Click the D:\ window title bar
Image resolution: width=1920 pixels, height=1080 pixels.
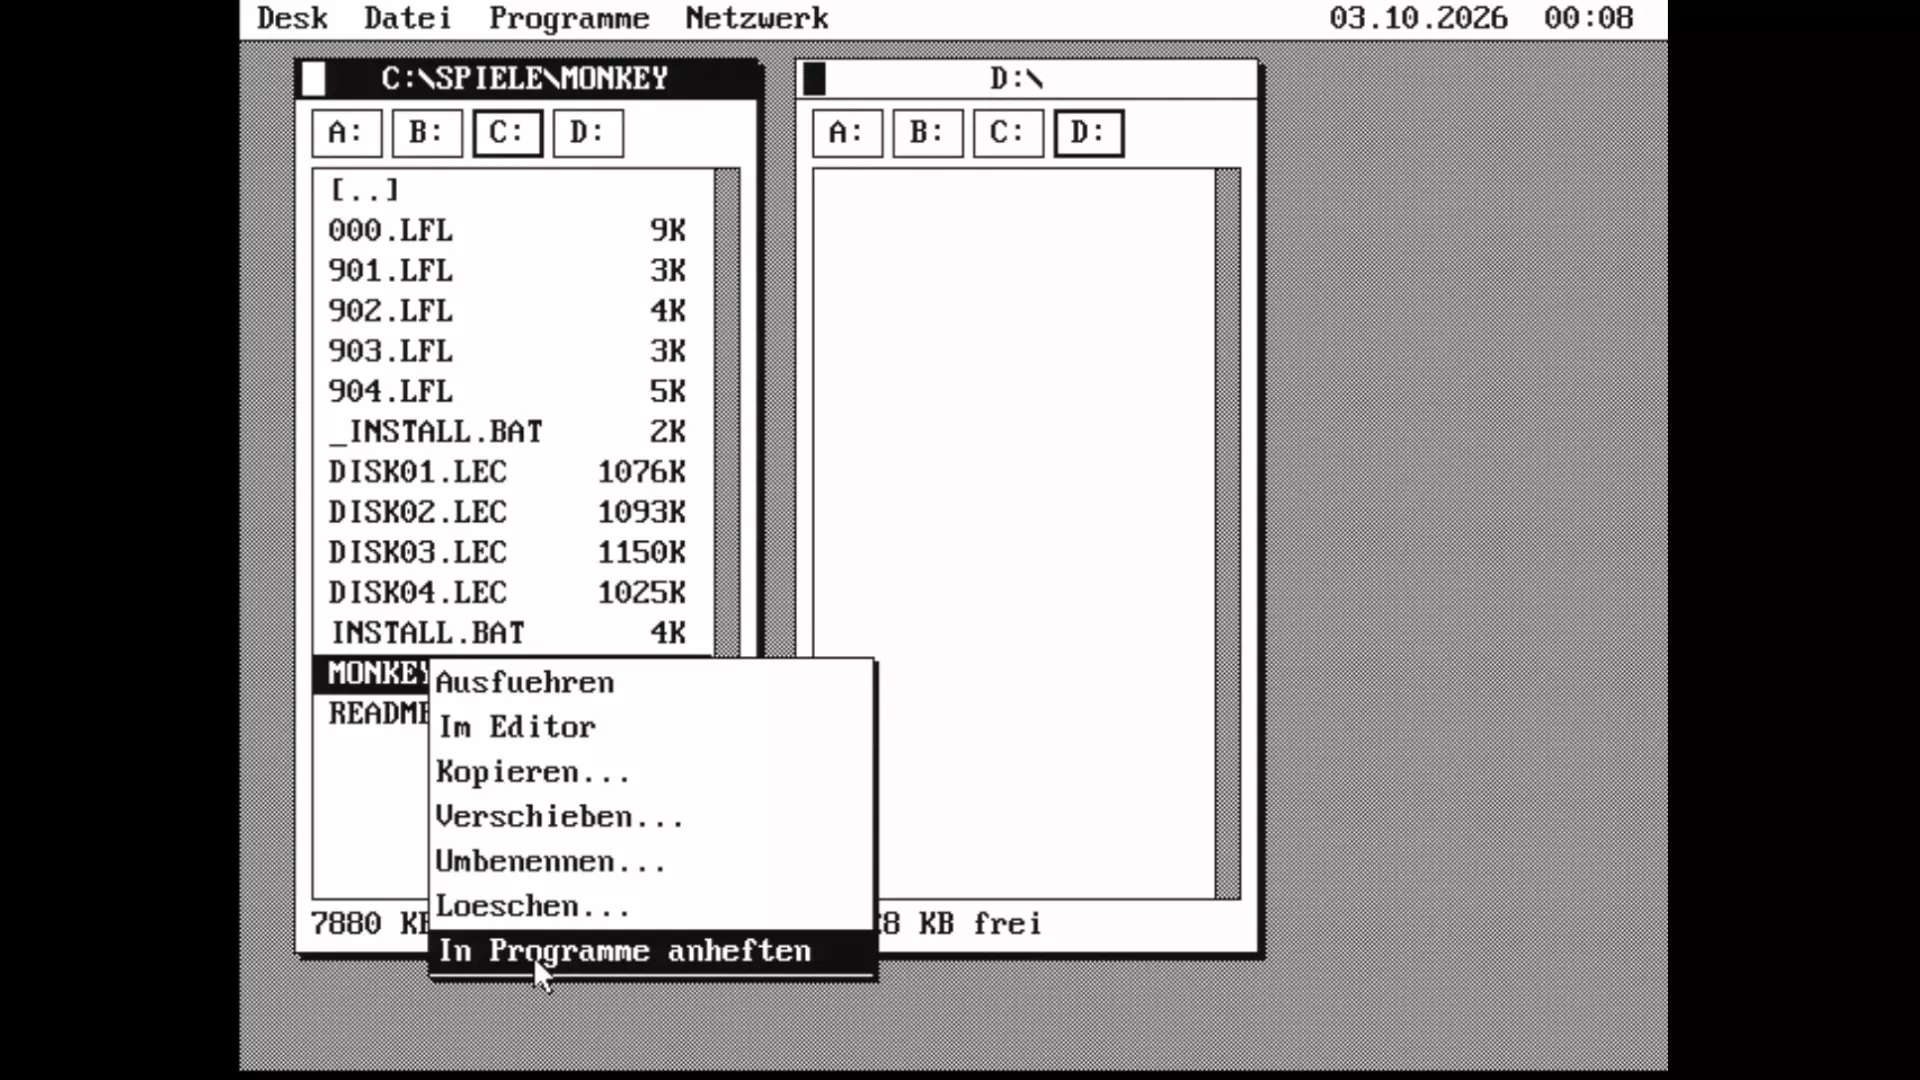pyautogui.click(x=1028, y=78)
